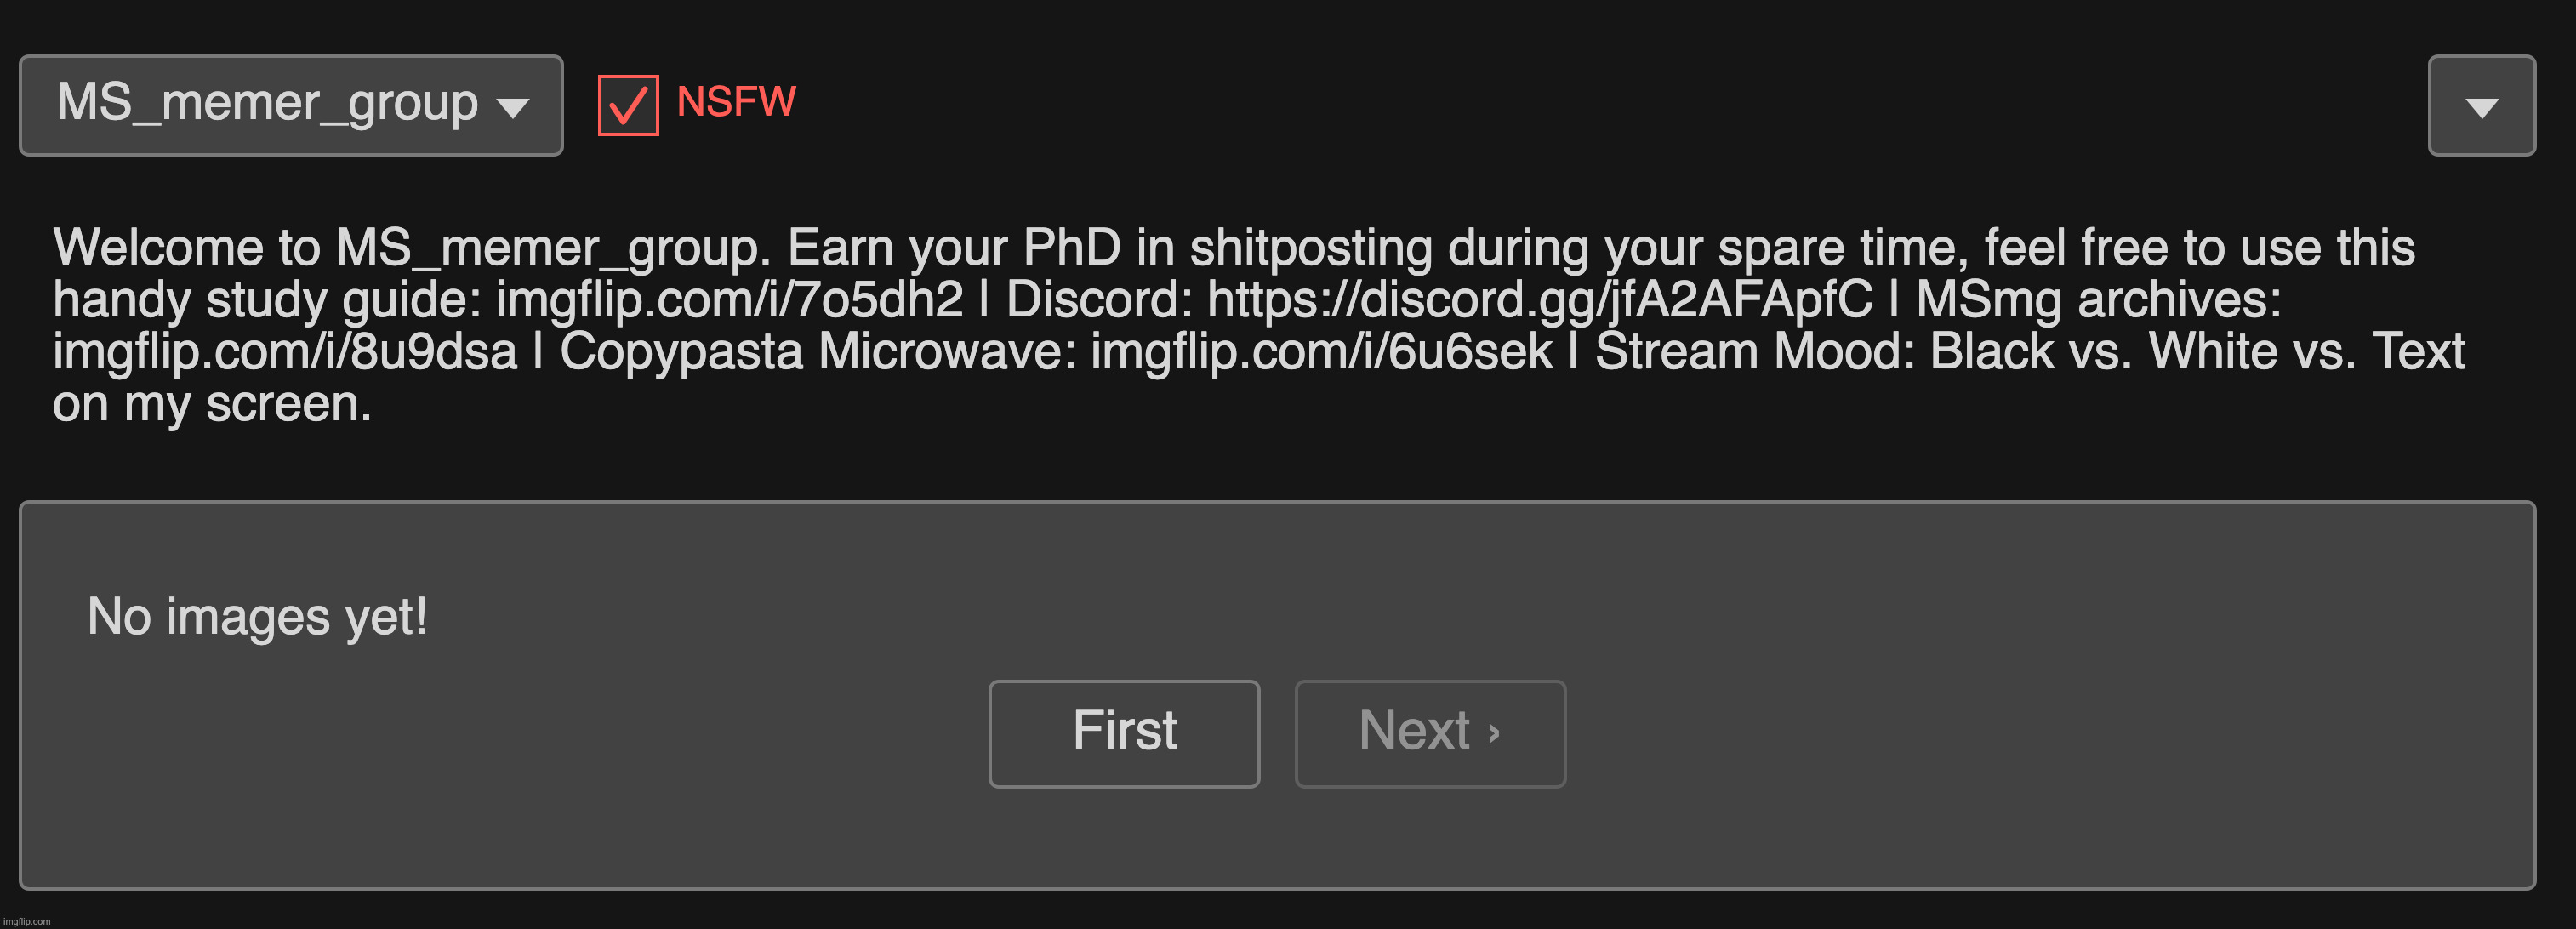Image resolution: width=2576 pixels, height=929 pixels.
Task: Click the "No images yet!" message
Action: (257, 617)
